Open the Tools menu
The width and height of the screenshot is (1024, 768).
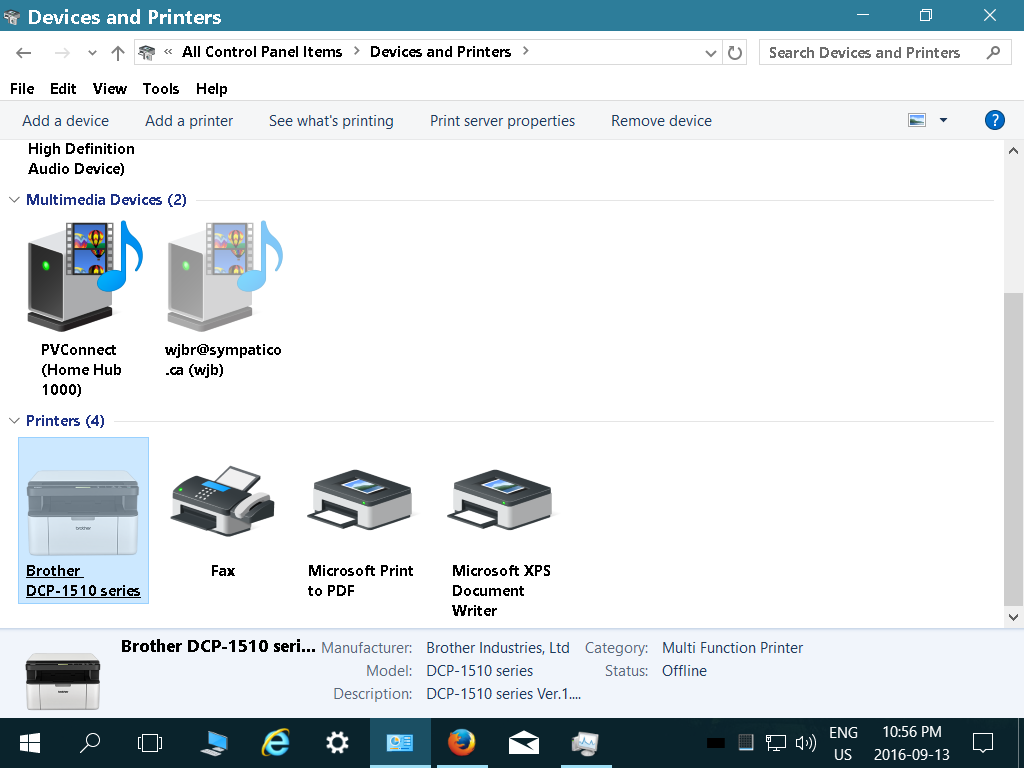[x=161, y=89]
